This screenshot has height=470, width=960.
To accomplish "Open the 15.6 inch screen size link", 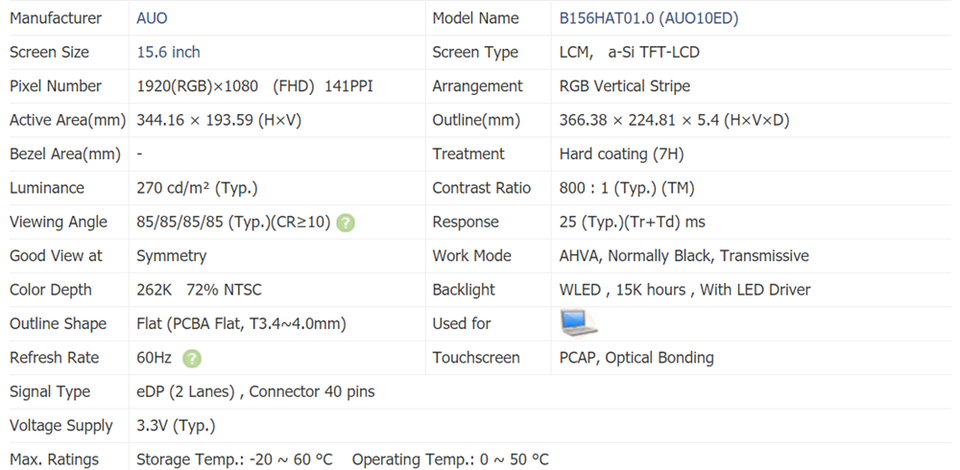I will coord(168,52).
